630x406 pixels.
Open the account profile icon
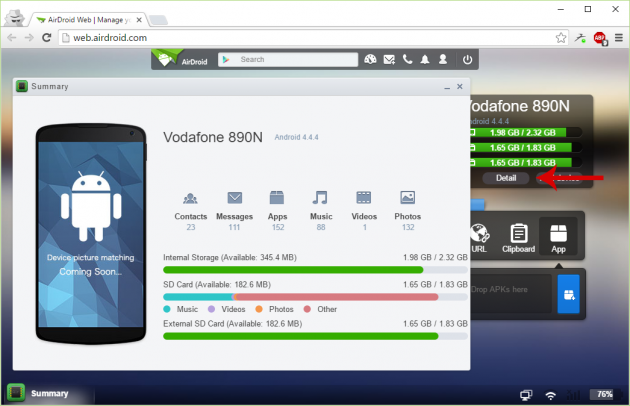pyautogui.click(x=443, y=59)
